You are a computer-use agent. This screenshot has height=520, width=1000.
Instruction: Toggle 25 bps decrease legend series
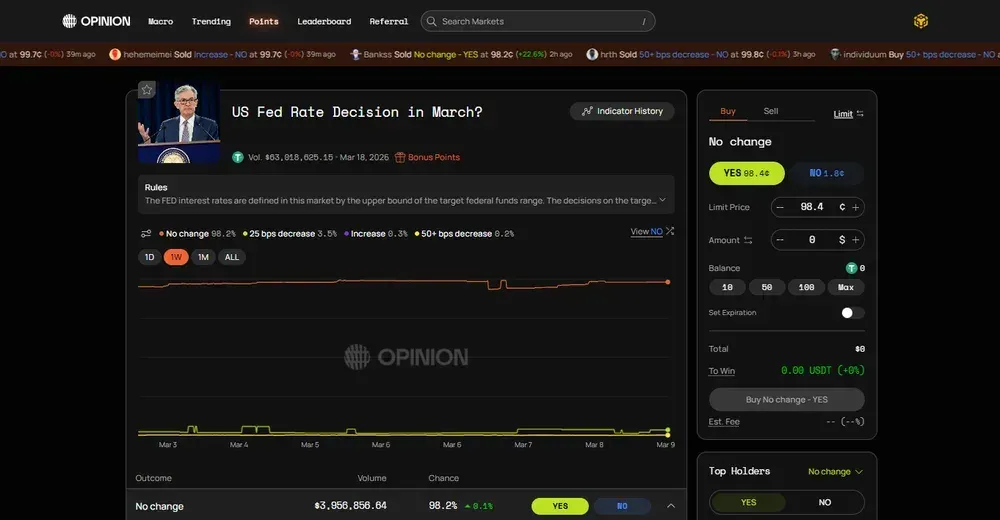click(290, 234)
